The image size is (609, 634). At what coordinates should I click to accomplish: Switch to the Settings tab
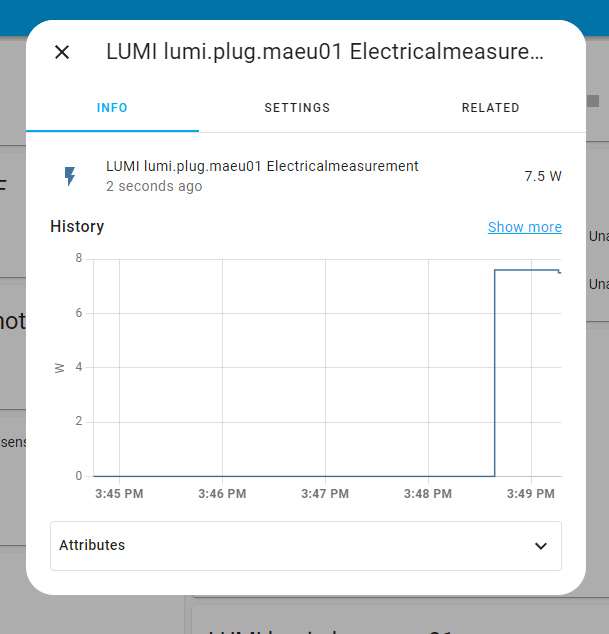coord(297,108)
